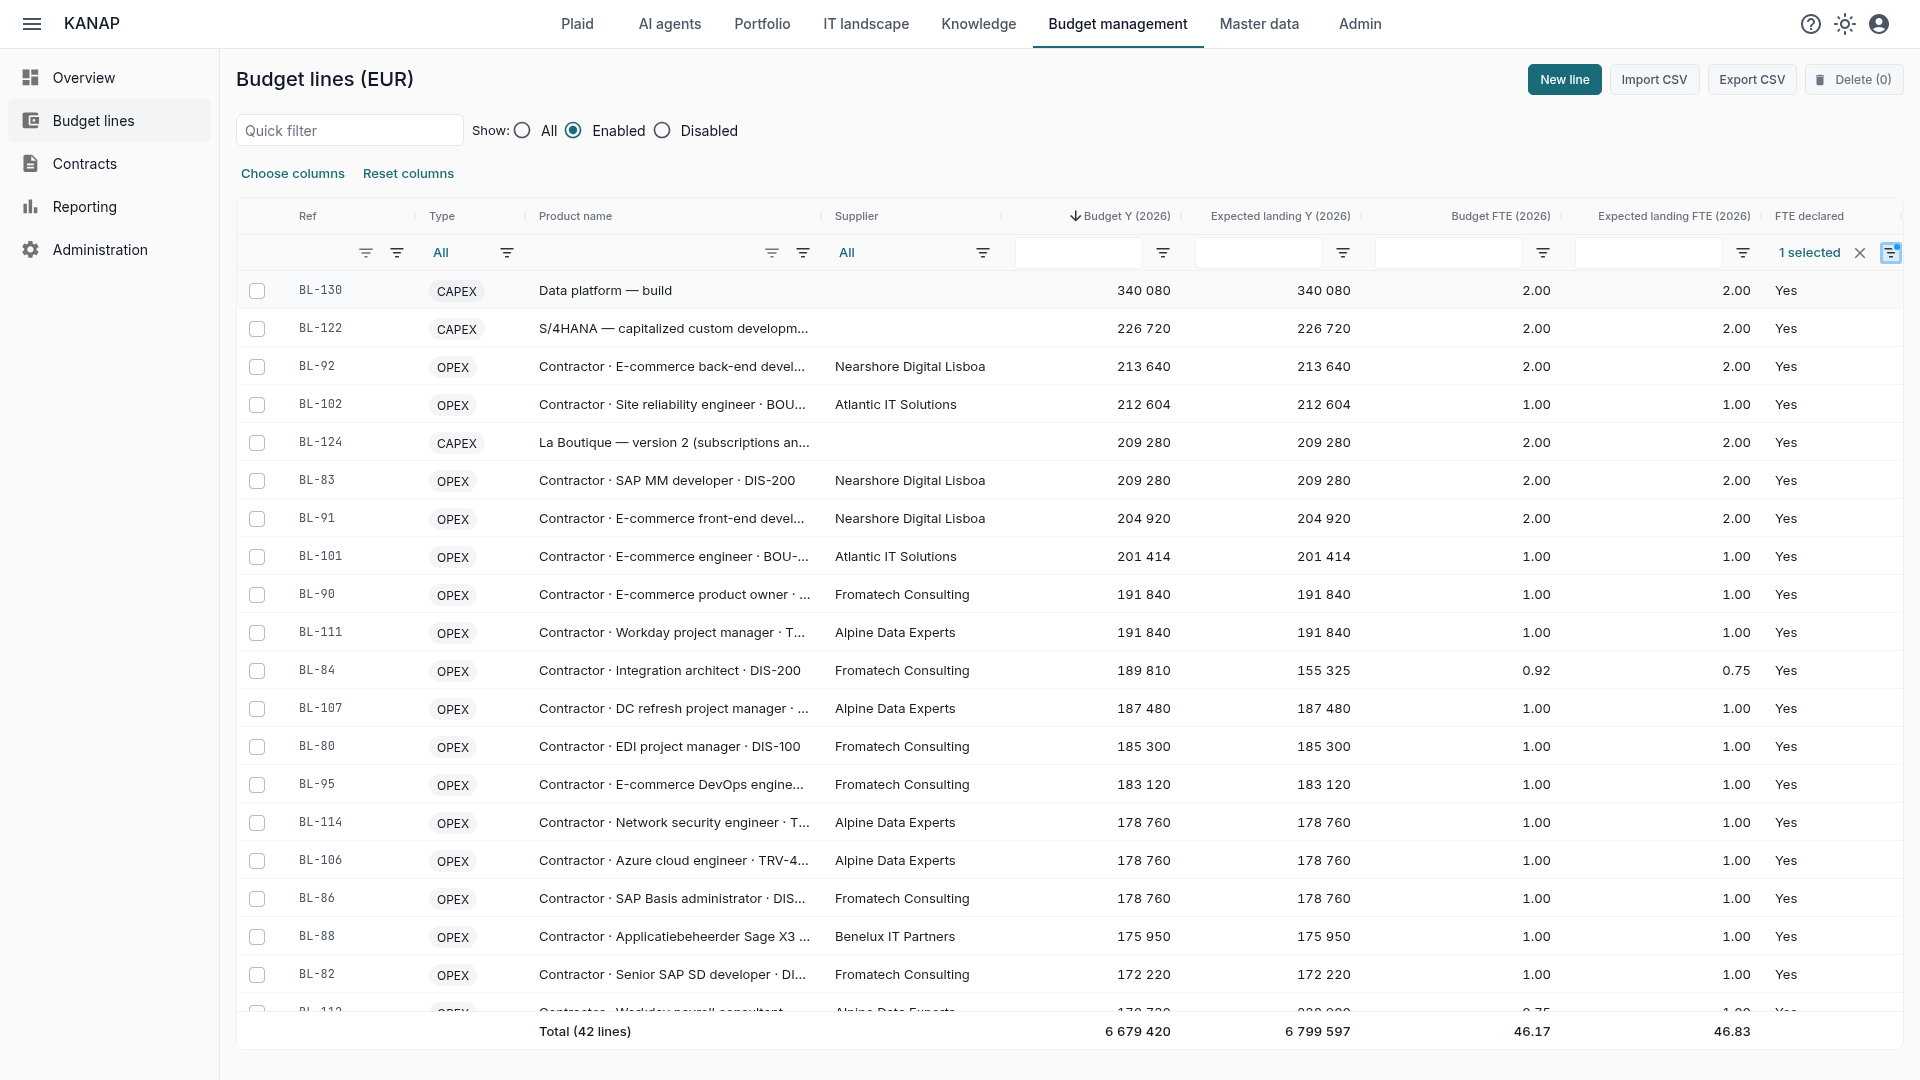Select the 'Enabled' radio button
The image size is (1920, 1080).
(573, 131)
